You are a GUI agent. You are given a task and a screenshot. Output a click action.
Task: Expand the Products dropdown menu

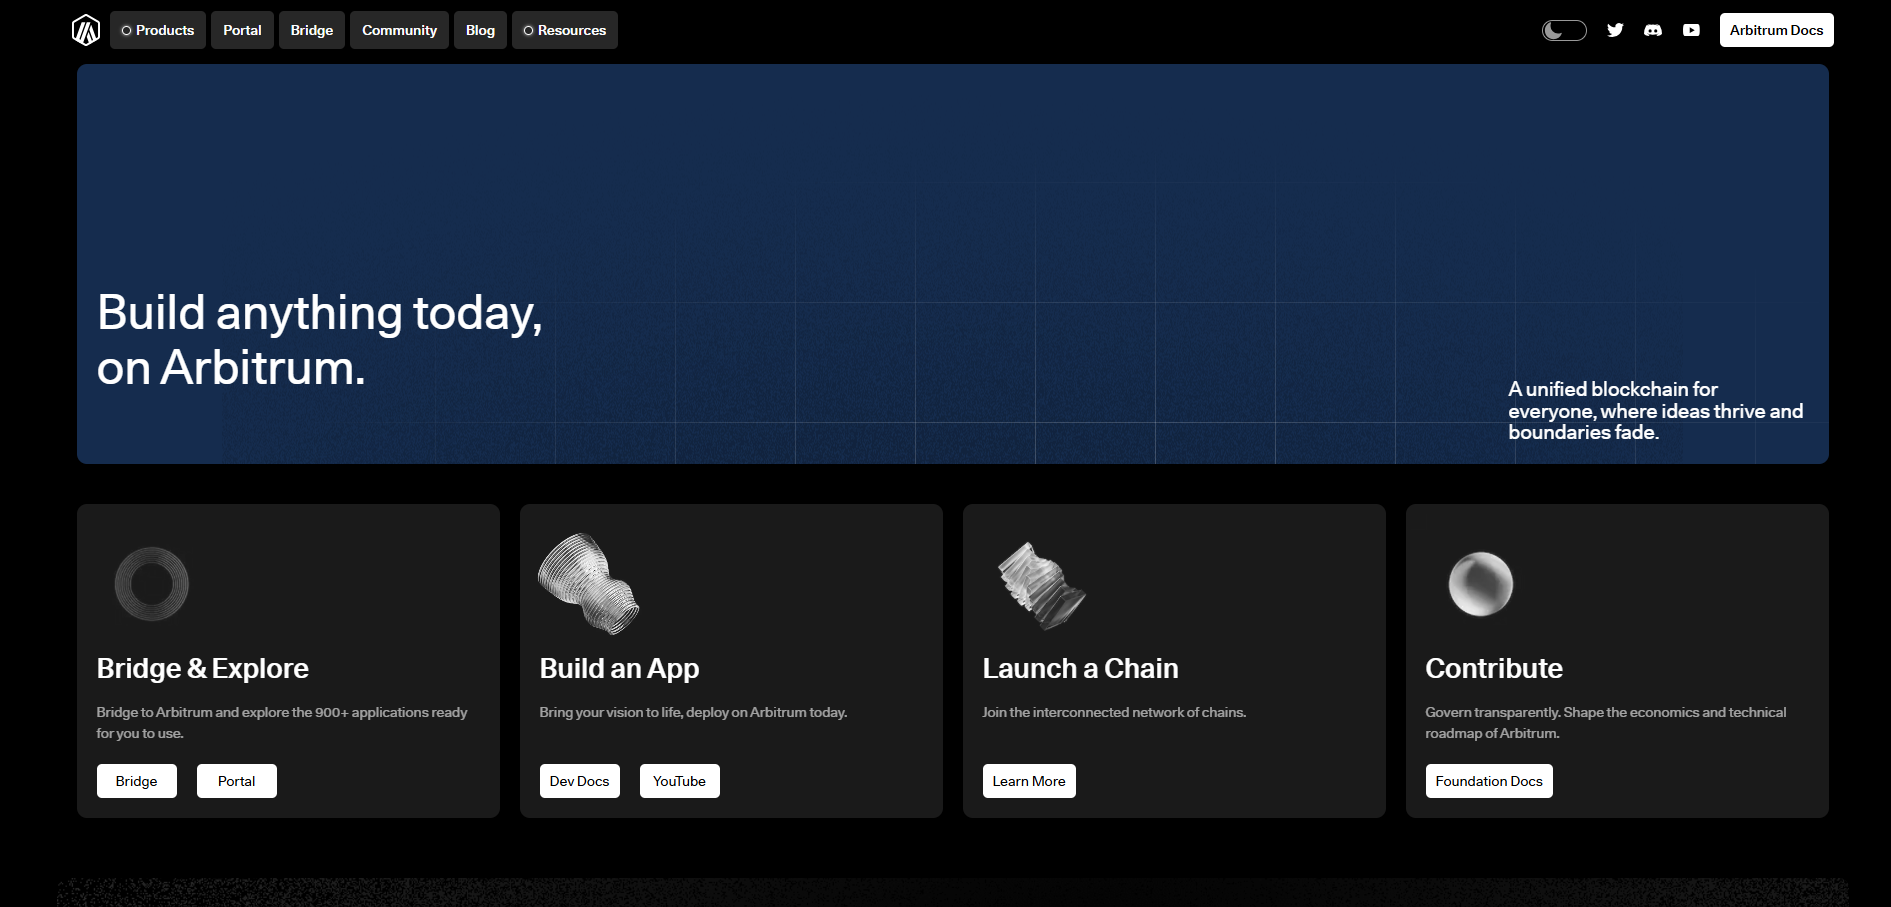coord(158,30)
